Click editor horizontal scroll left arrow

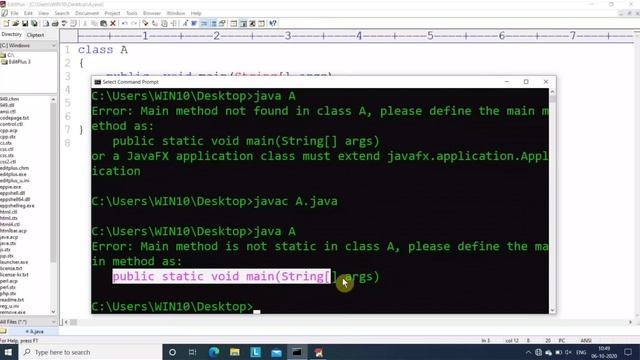coord(66,322)
